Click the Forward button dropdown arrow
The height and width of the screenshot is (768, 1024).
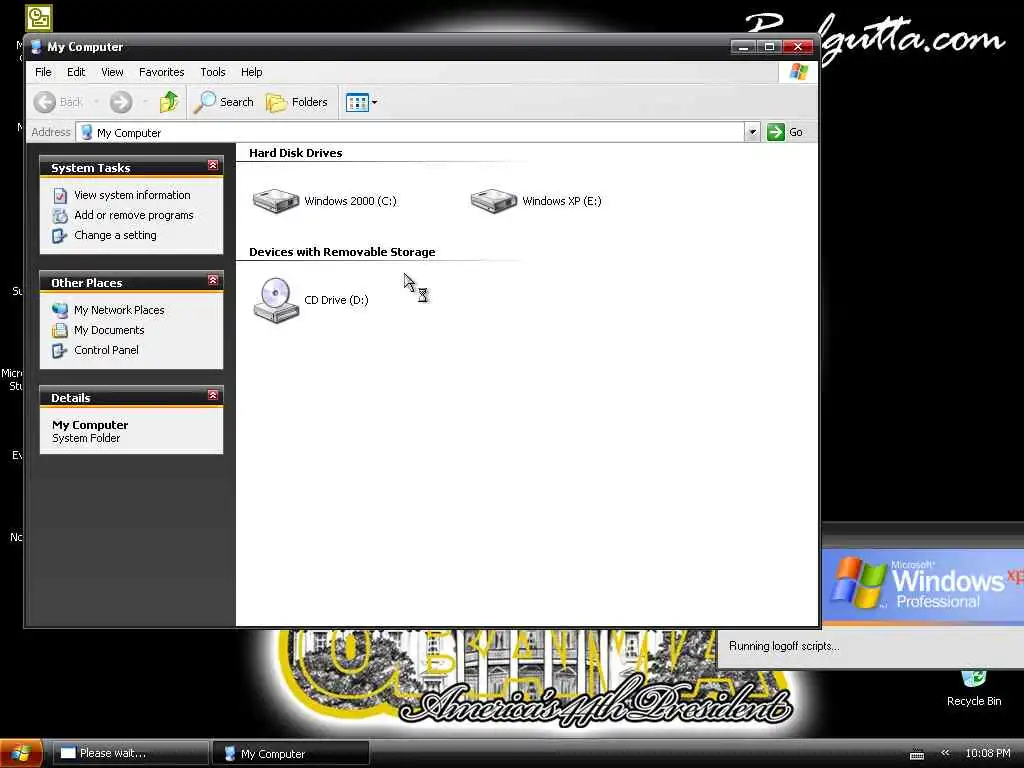(x=145, y=102)
